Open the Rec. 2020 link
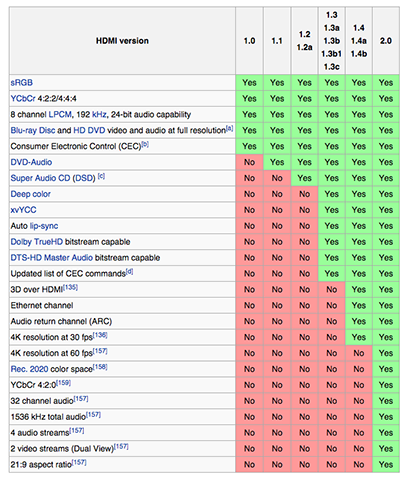Screen dimensions: 408x478 pos(29,369)
